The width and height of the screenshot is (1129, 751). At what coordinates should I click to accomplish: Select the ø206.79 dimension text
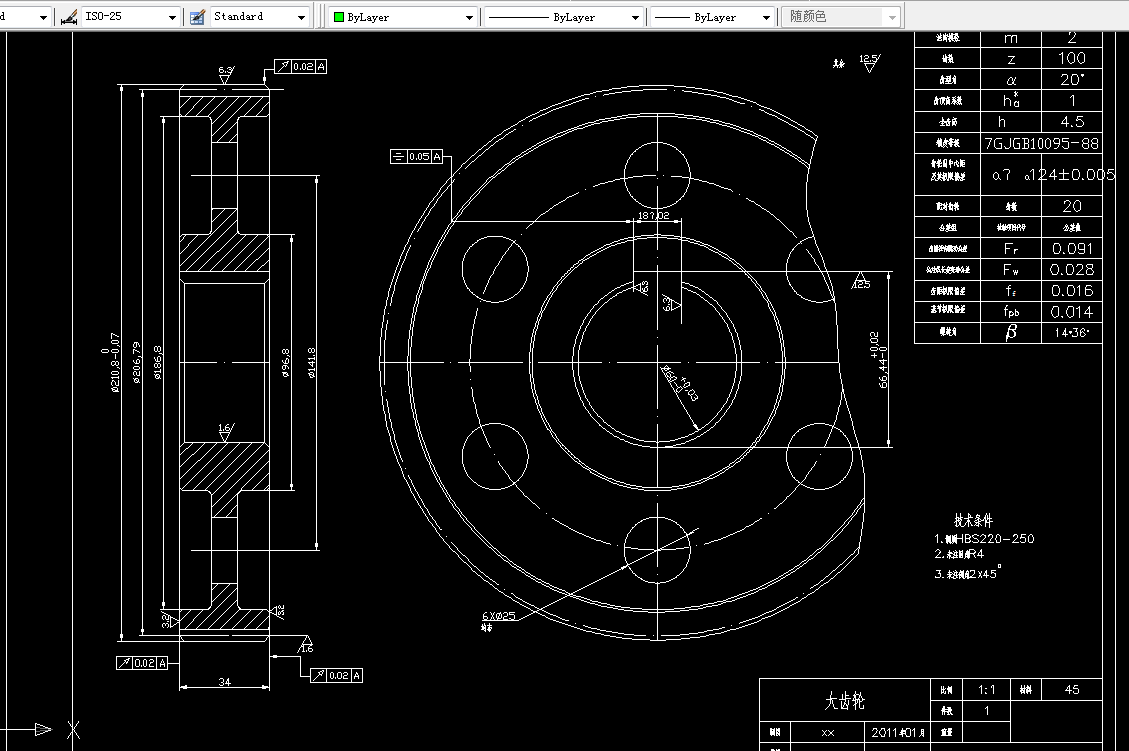pyautogui.click(x=137, y=362)
